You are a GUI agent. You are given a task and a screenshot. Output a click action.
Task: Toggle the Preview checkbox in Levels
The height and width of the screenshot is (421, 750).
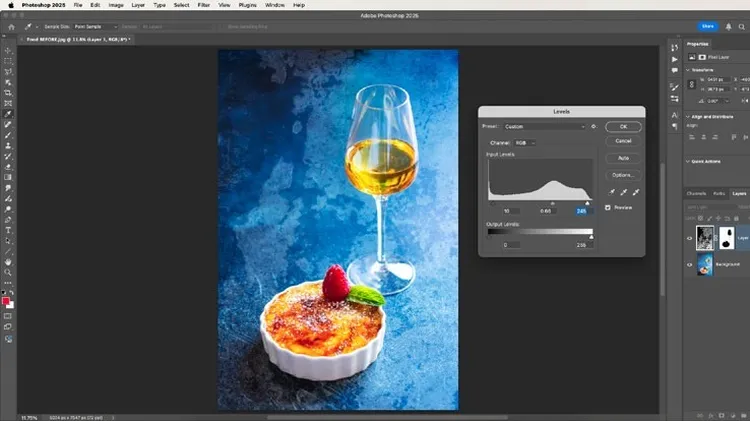tap(608, 207)
